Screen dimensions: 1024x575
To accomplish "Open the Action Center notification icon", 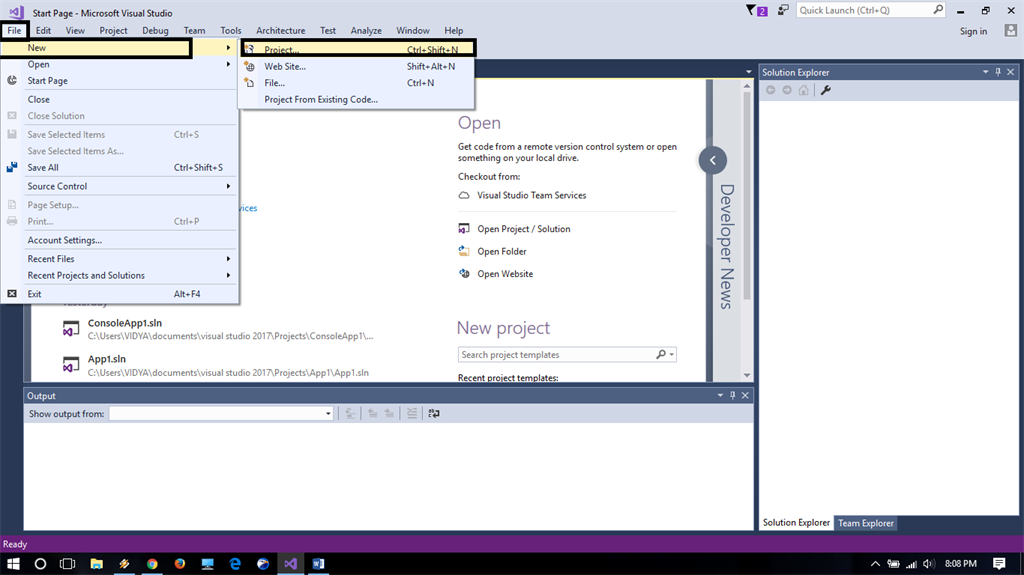I will point(999,563).
